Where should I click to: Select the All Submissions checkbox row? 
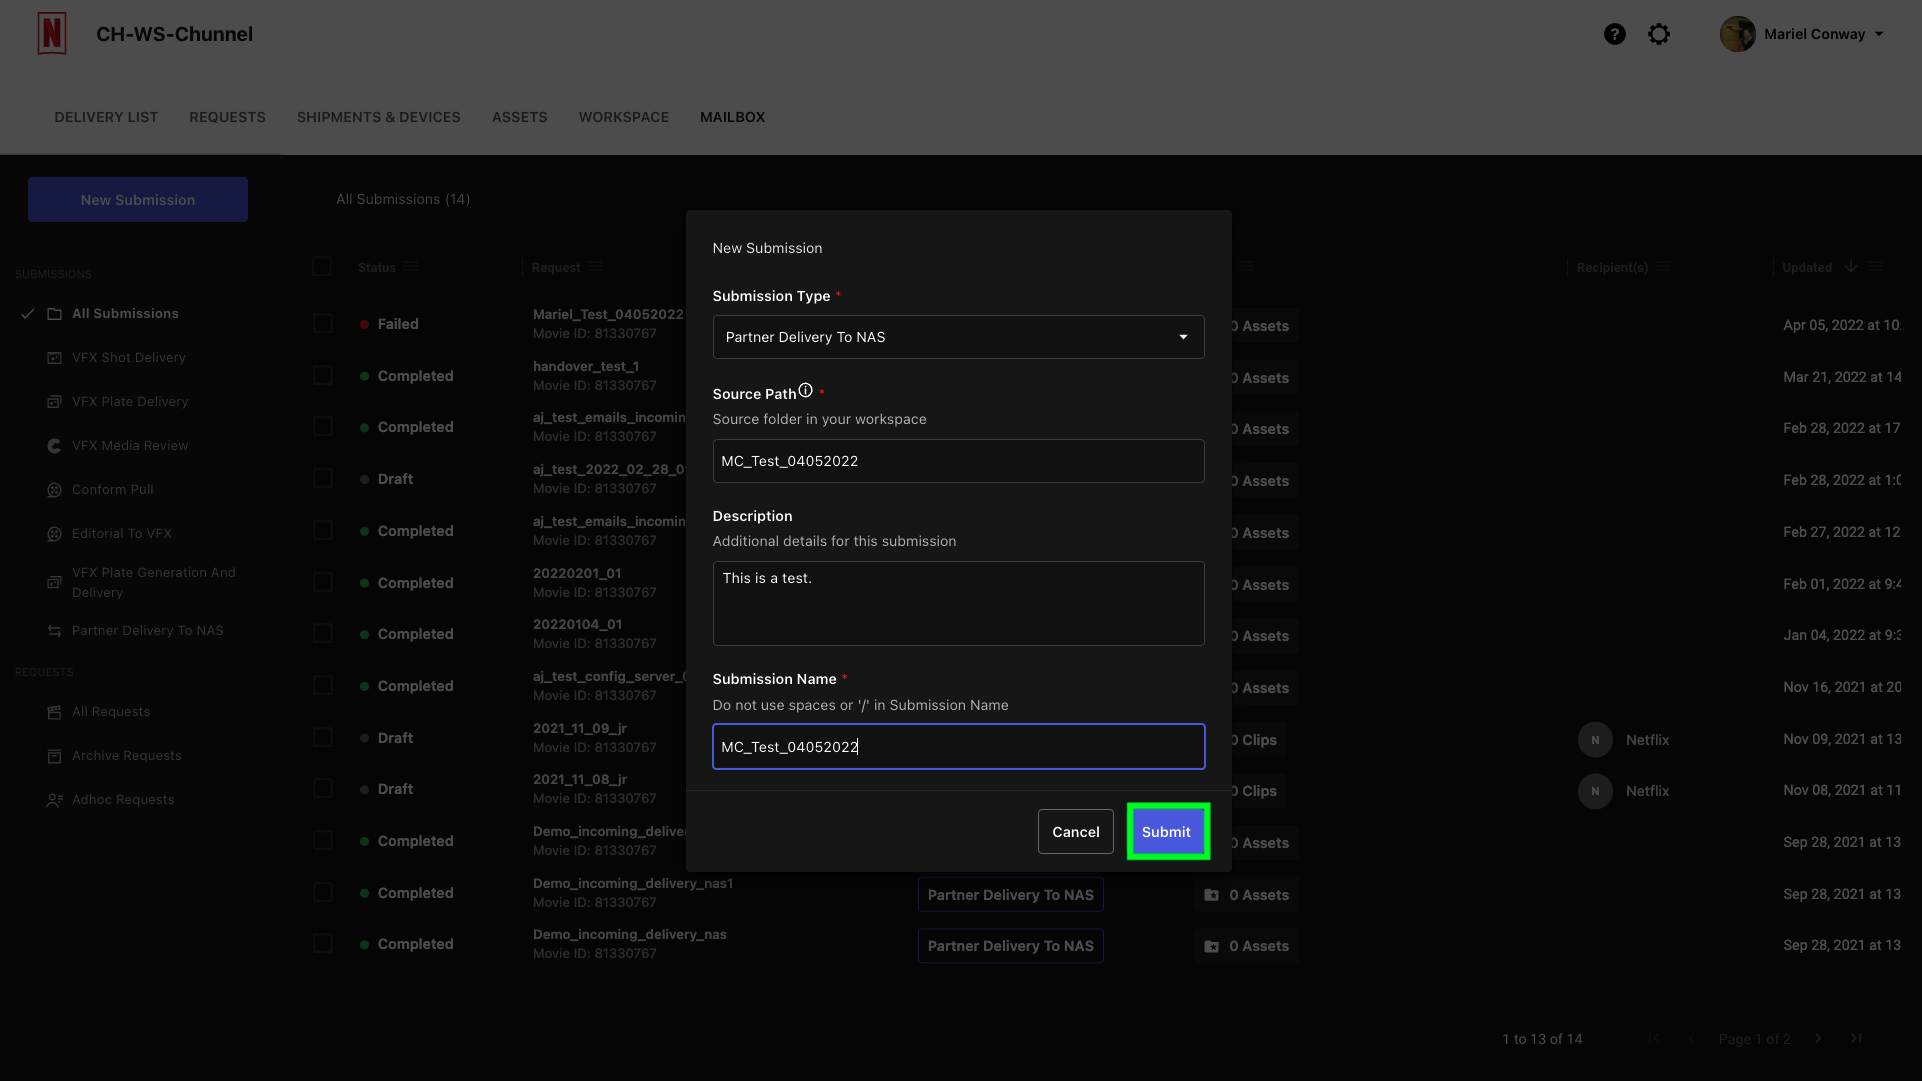[322, 265]
